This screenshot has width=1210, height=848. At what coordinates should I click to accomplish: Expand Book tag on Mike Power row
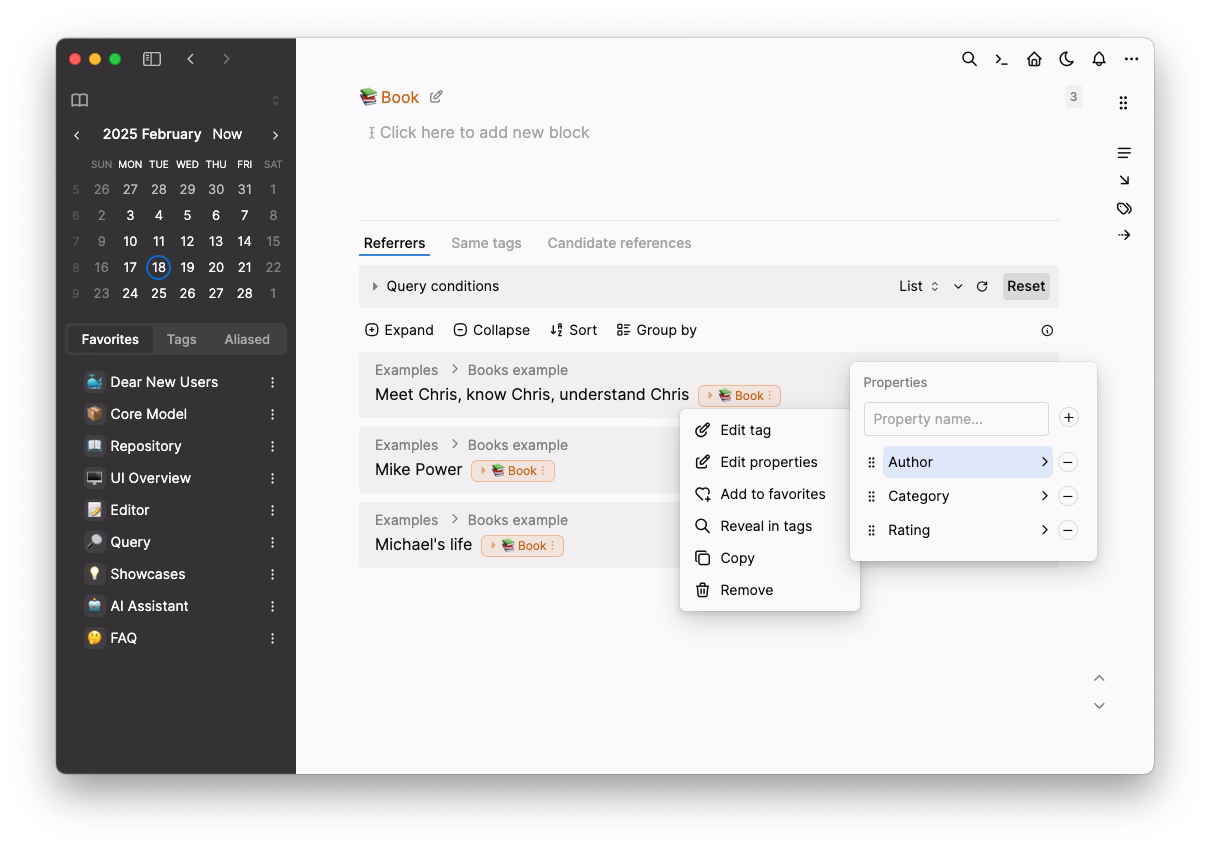tap(481, 471)
